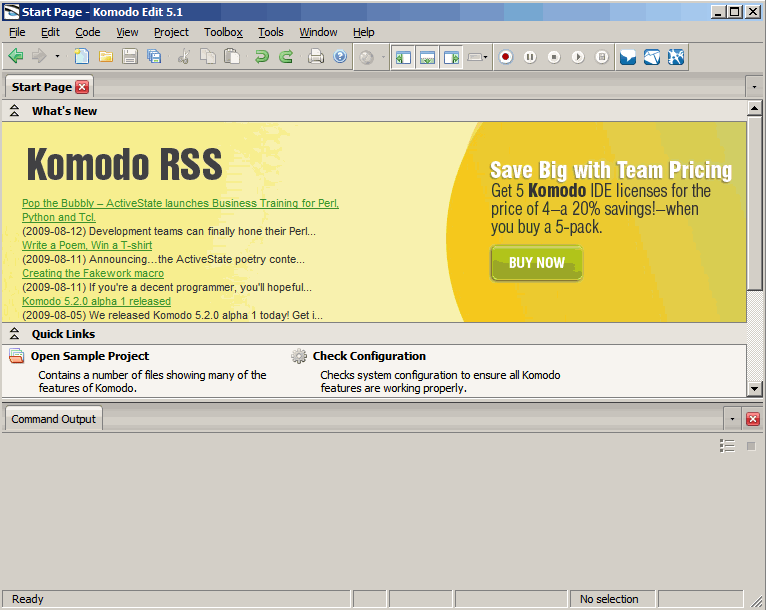
Task: Click the grey browser preview globe icon
Action: click(x=366, y=58)
